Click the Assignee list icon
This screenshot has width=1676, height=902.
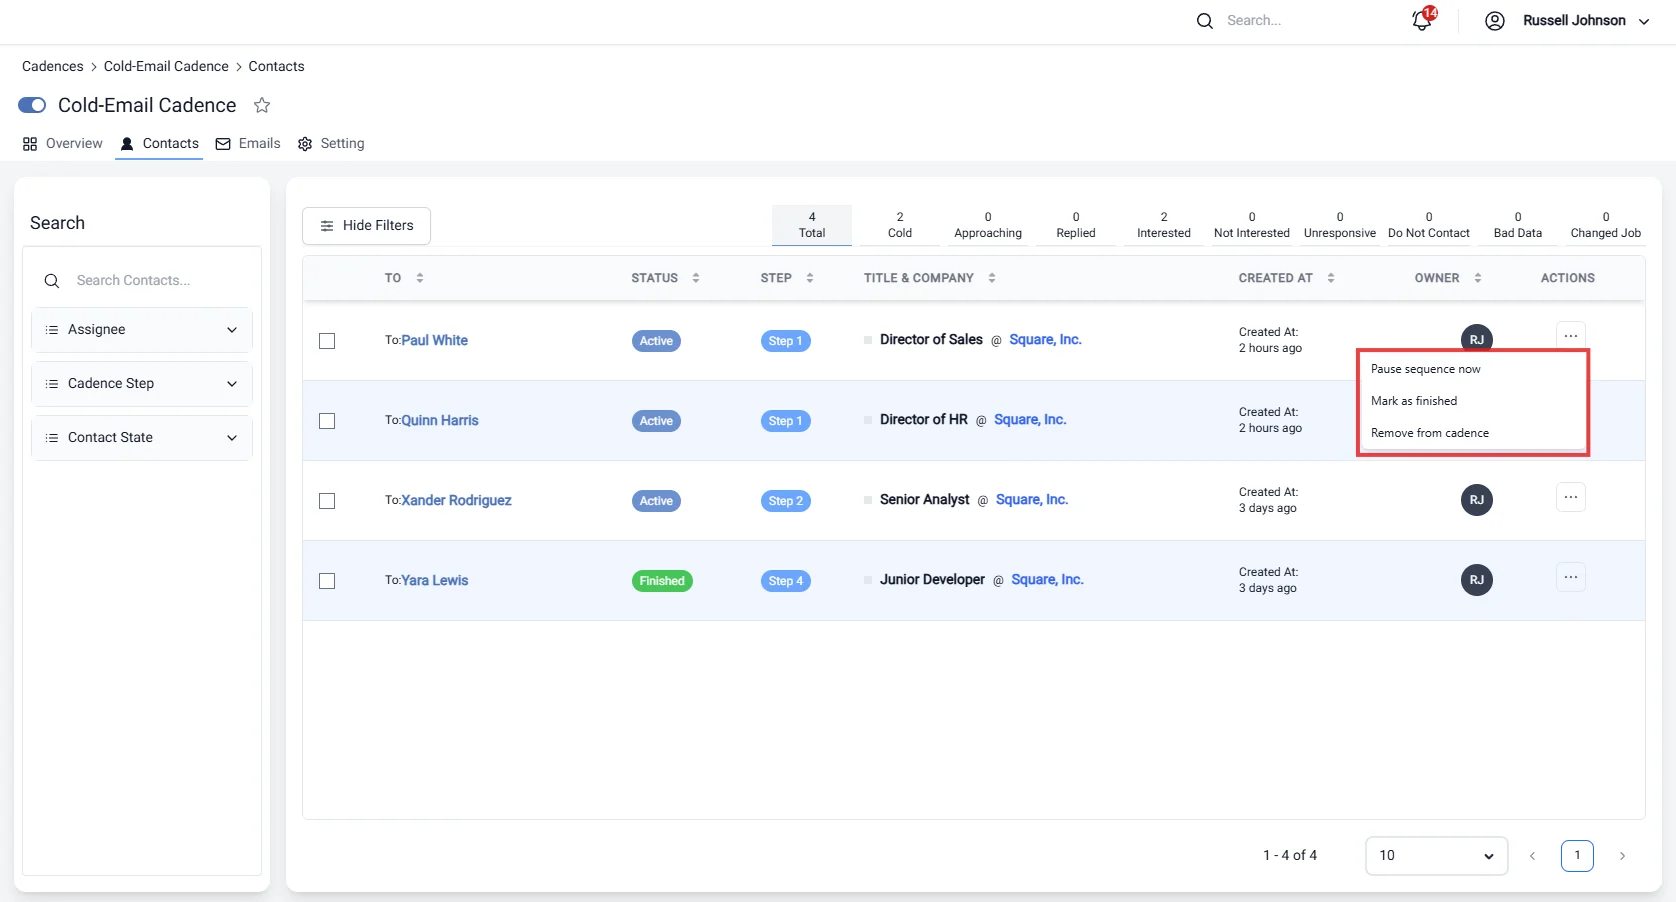(52, 330)
